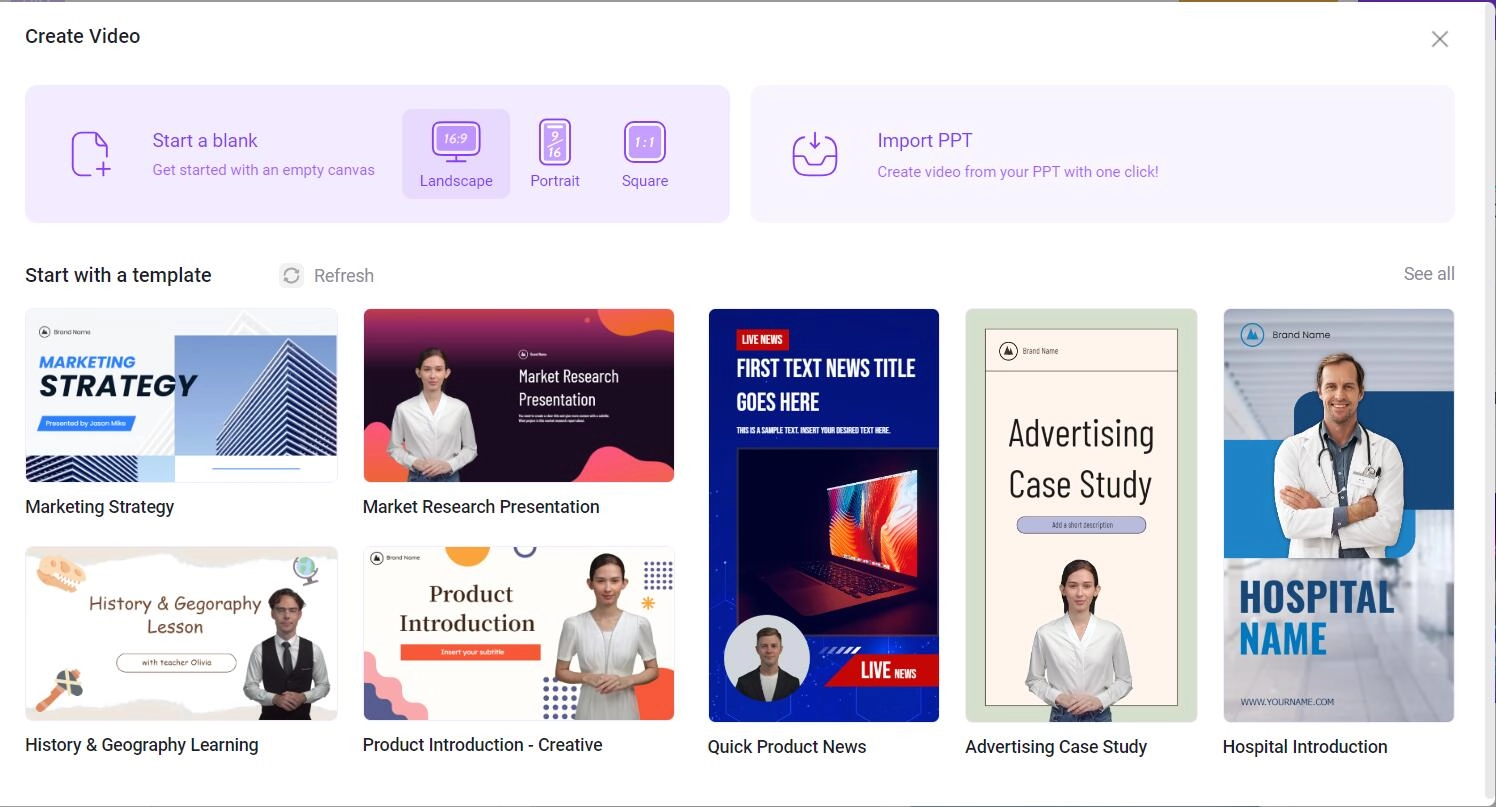Open the Marketing Strategy template thumbnail
Screen dimensions: 1496x807
(181, 395)
